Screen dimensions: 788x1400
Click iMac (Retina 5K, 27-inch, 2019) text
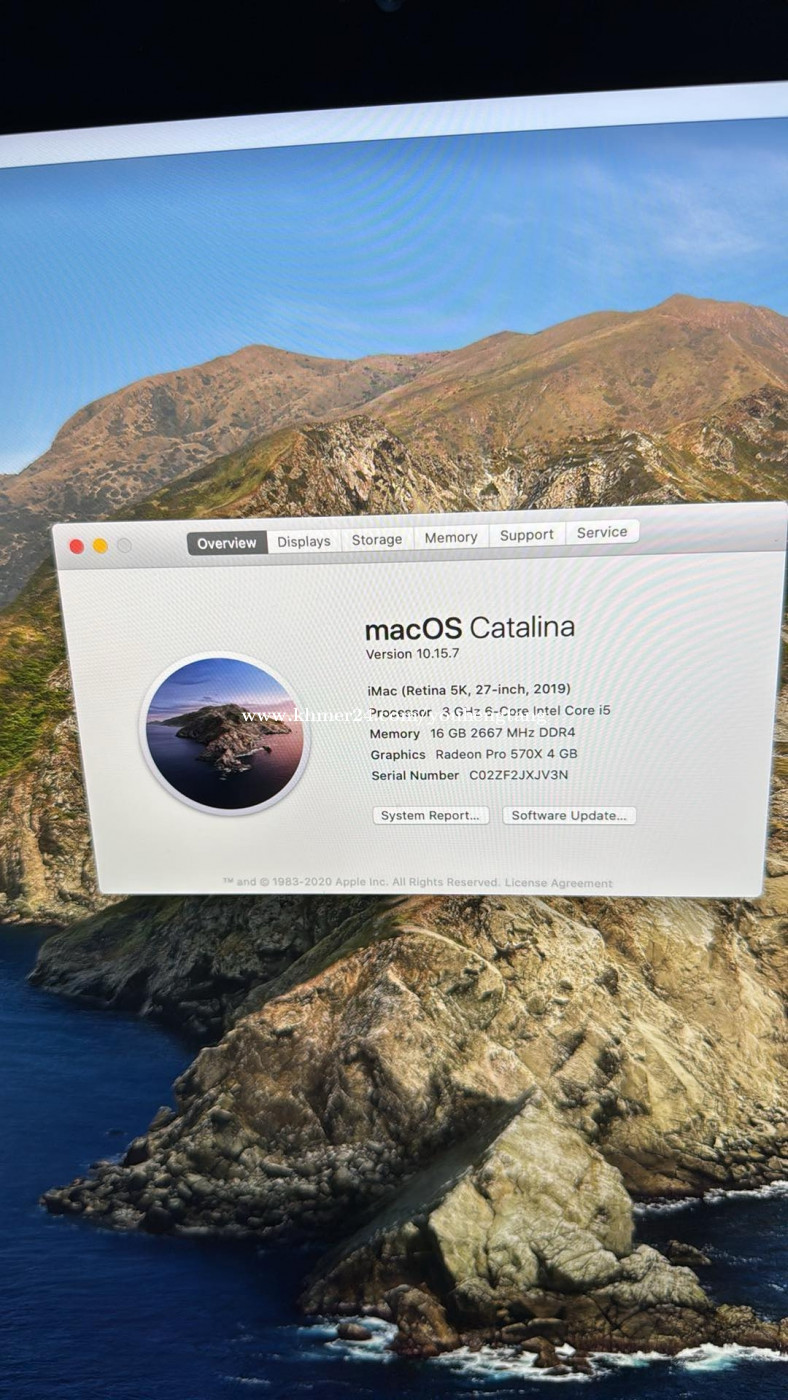[x=470, y=689]
